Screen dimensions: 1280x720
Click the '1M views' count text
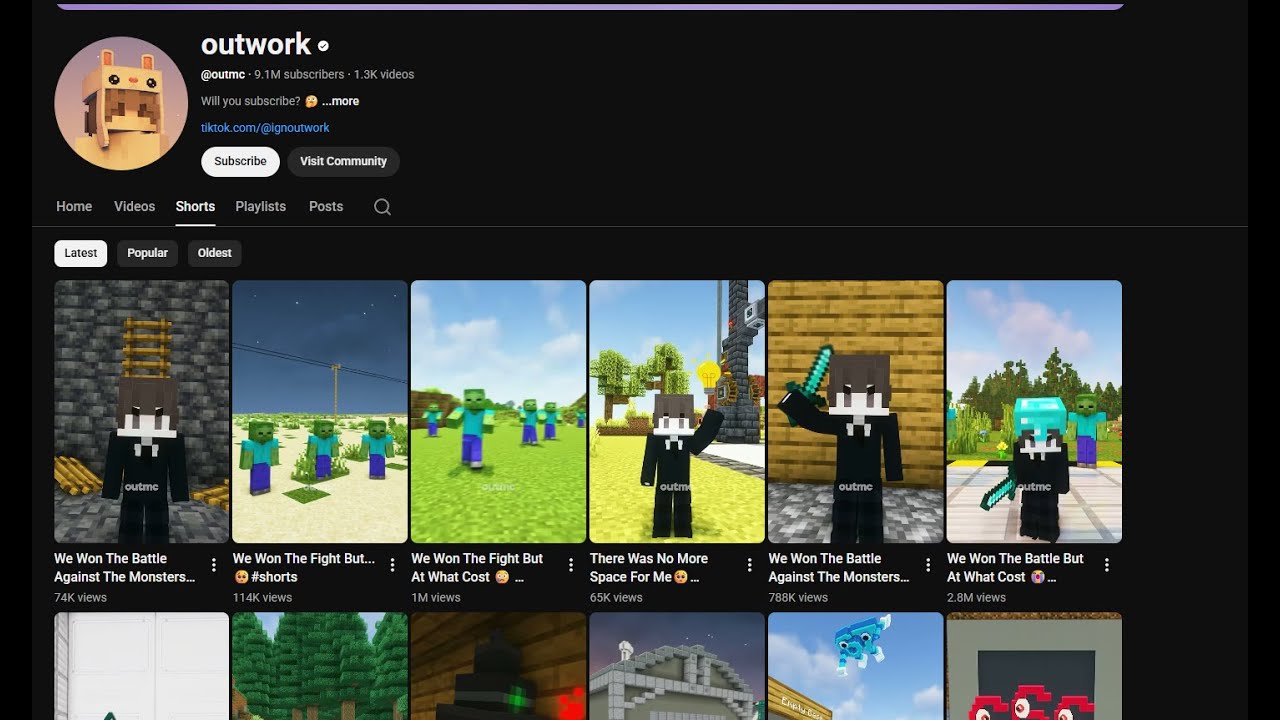[436, 597]
